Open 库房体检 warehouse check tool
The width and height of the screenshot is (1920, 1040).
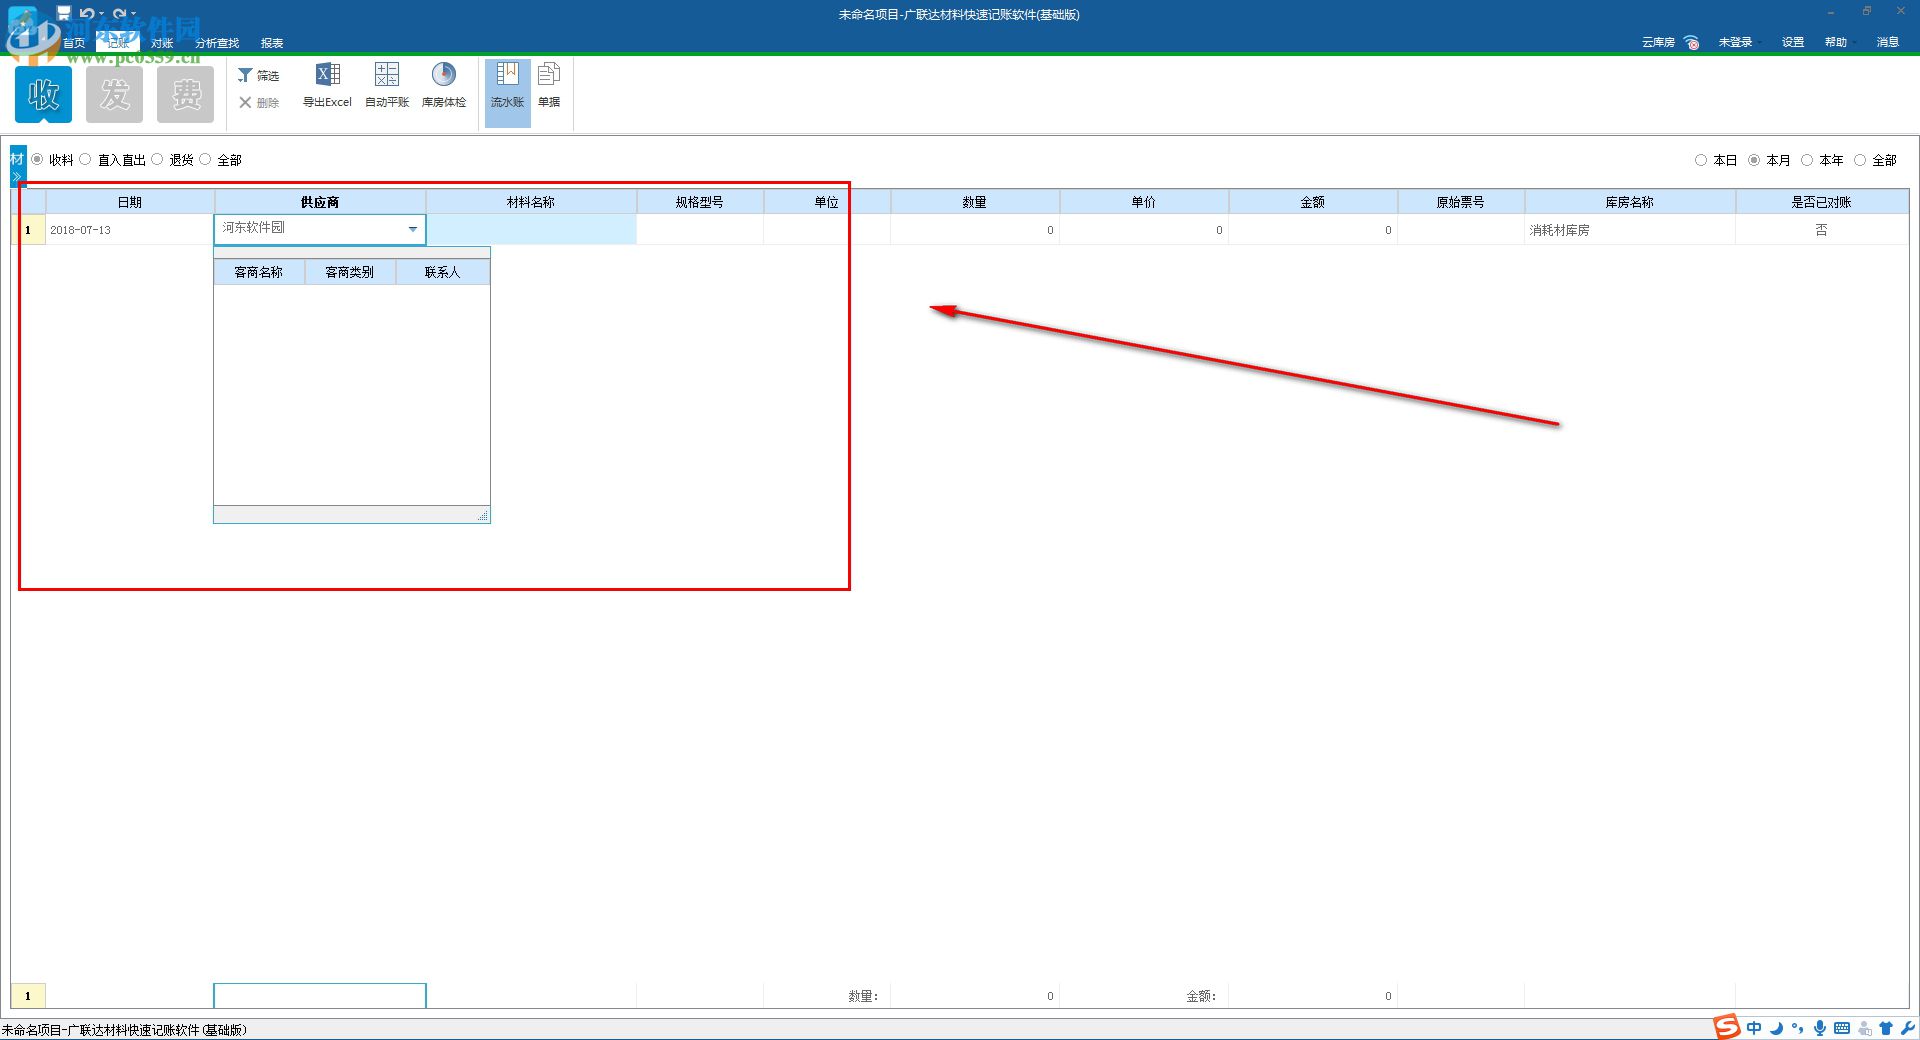click(444, 85)
